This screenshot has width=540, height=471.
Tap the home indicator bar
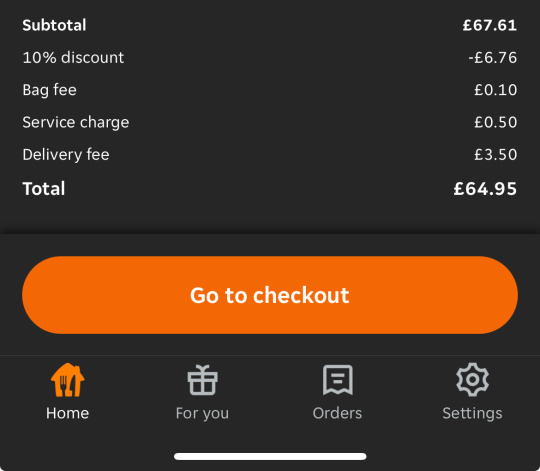pos(270,457)
